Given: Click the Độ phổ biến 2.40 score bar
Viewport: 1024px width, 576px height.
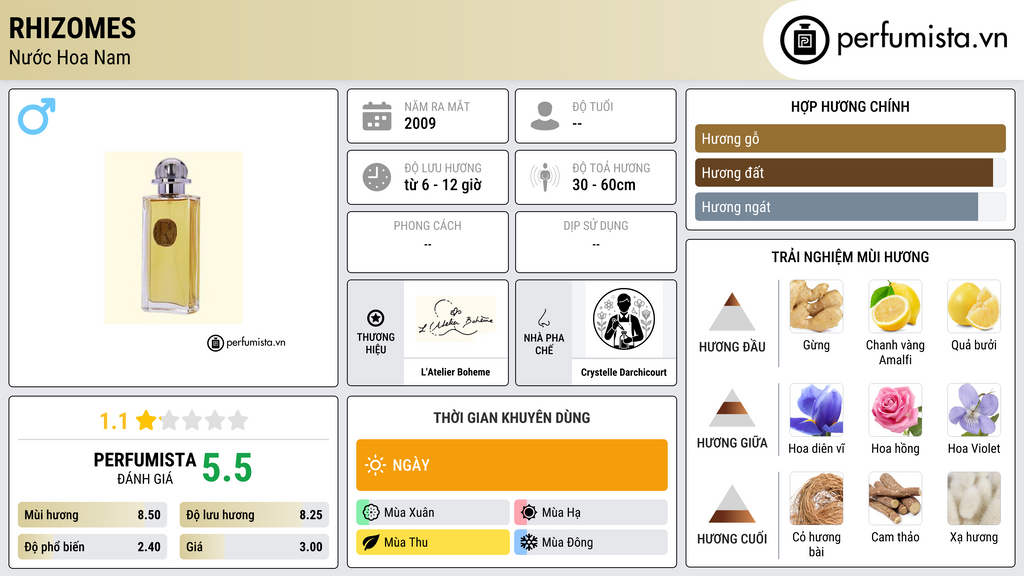Looking at the screenshot, I should [92, 547].
